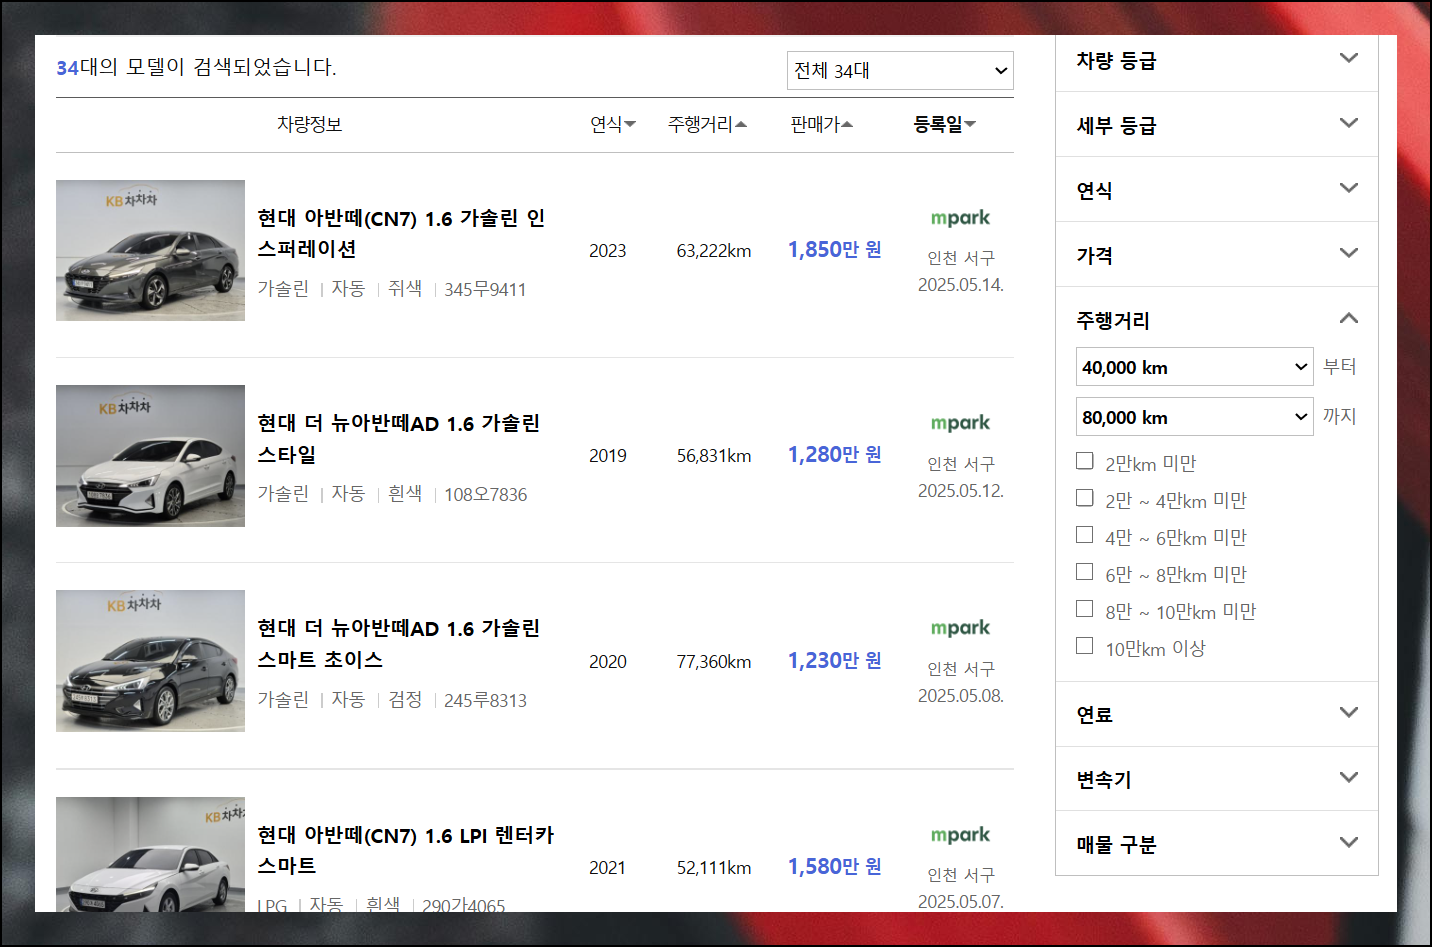1432x947 pixels.
Task: Check the 8만 ~ 10만km 미만 checkbox
Action: click(x=1084, y=609)
